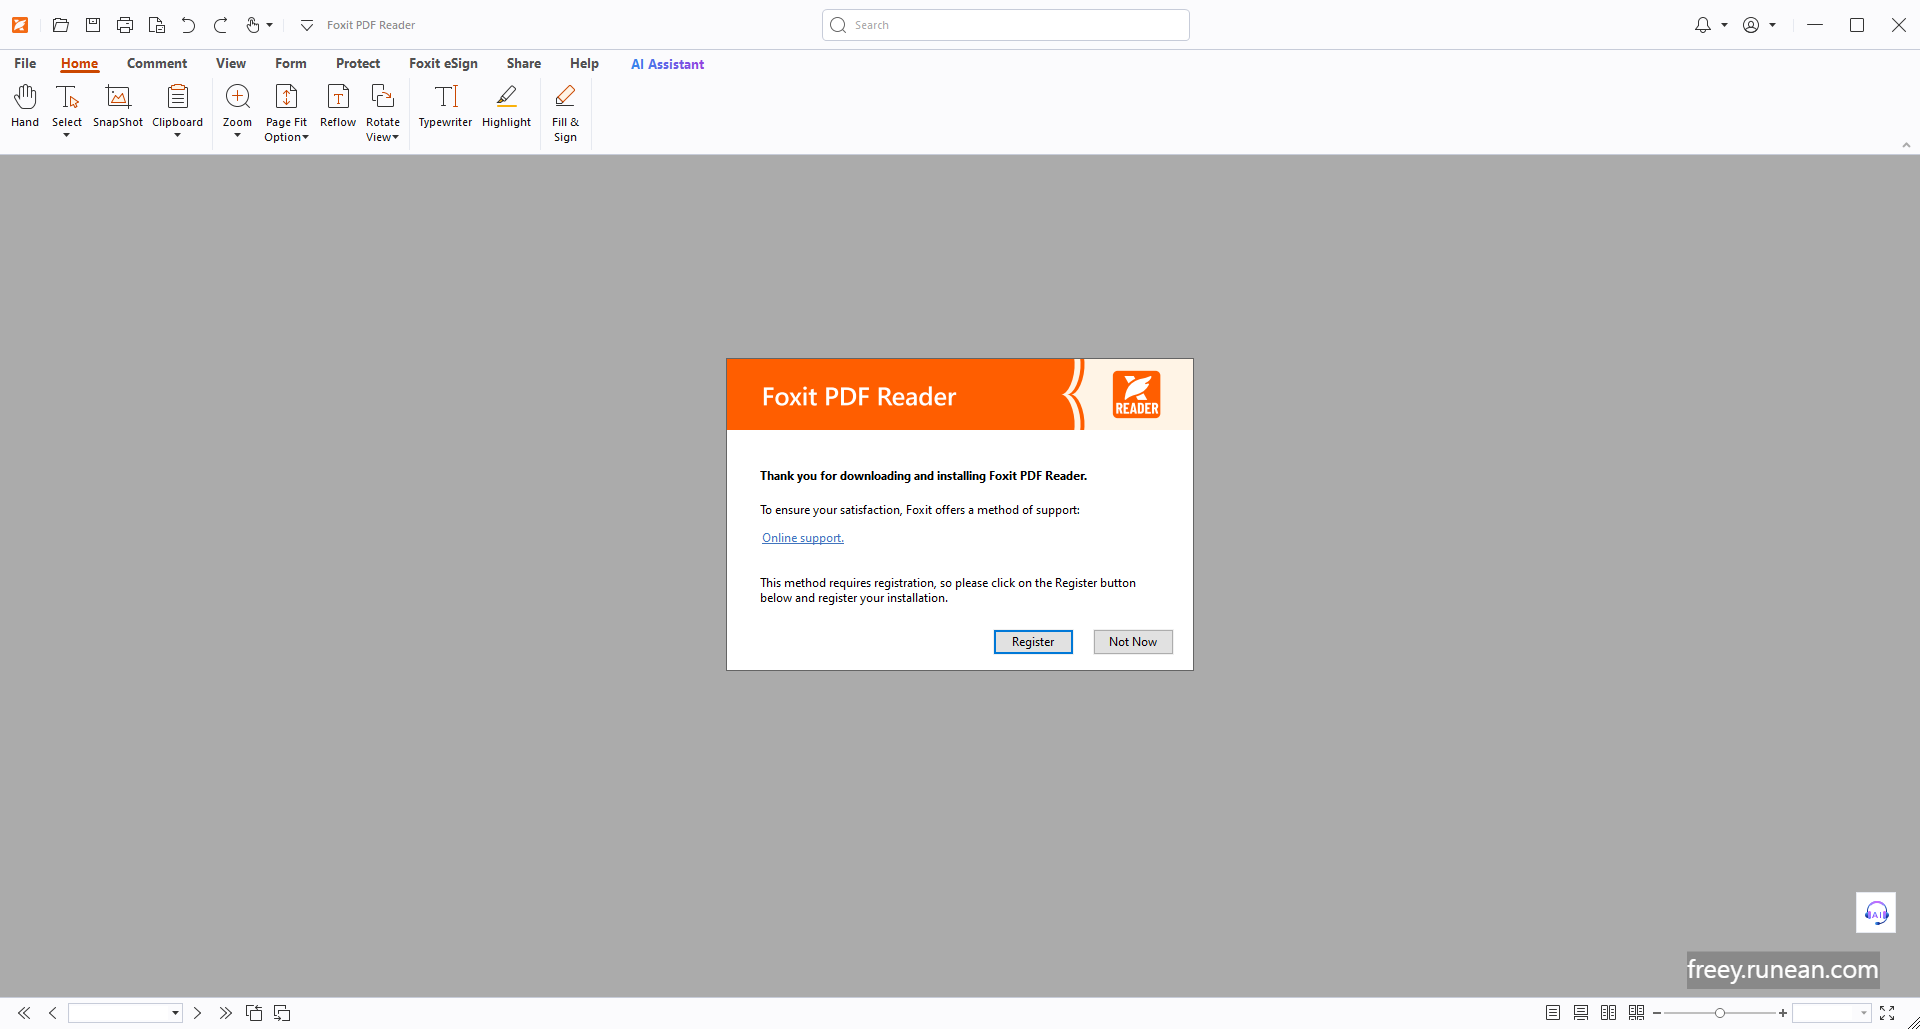
Task: Open the File menu
Action: 25,63
